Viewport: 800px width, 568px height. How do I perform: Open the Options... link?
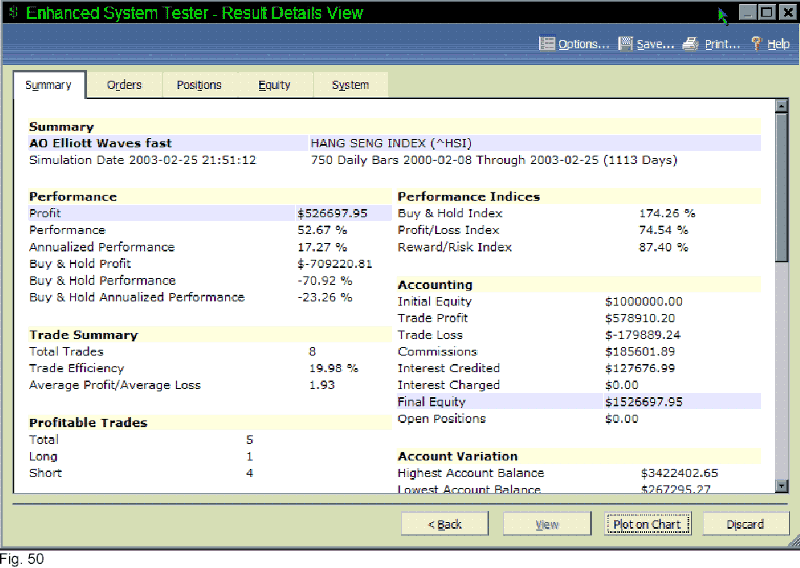[x=584, y=44]
